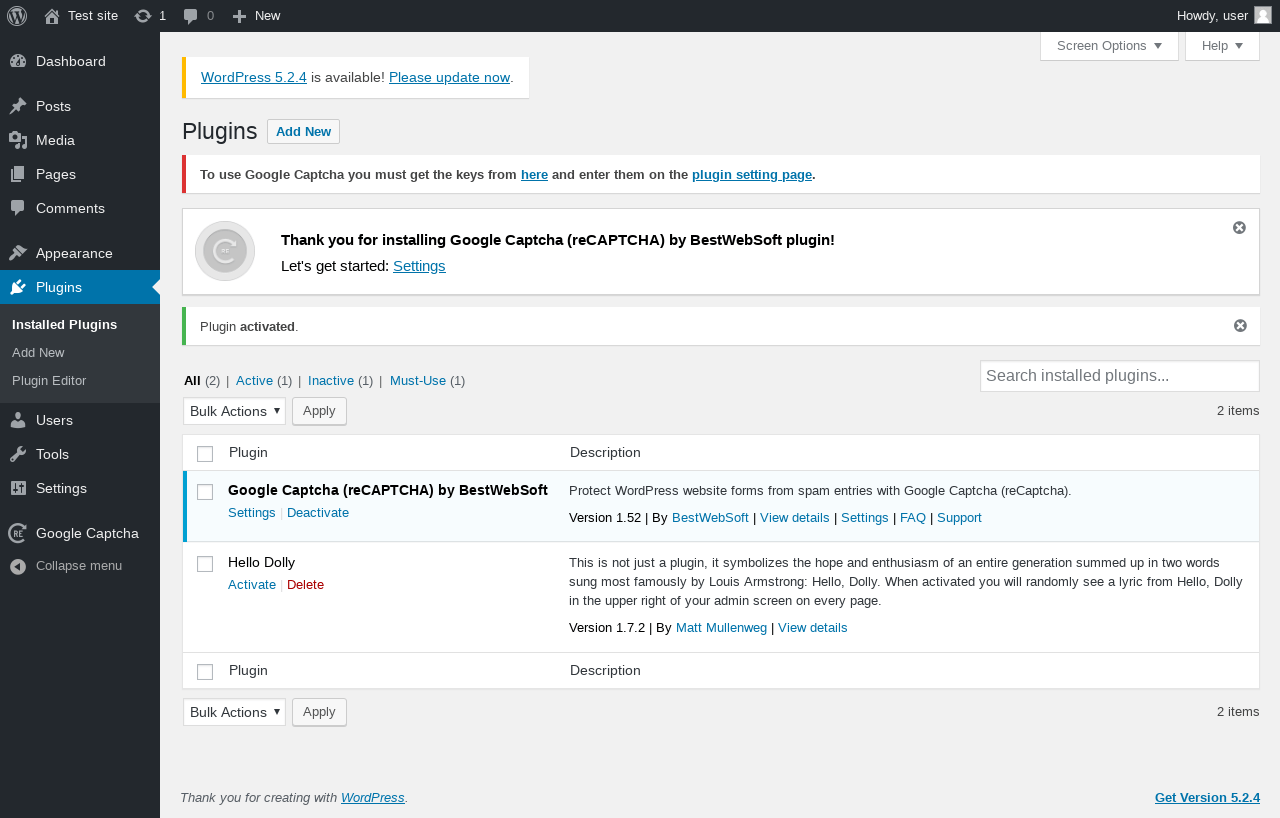The image size is (1280, 818).
Task: Filter plugins by the Inactive tab
Action: coord(330,381)
